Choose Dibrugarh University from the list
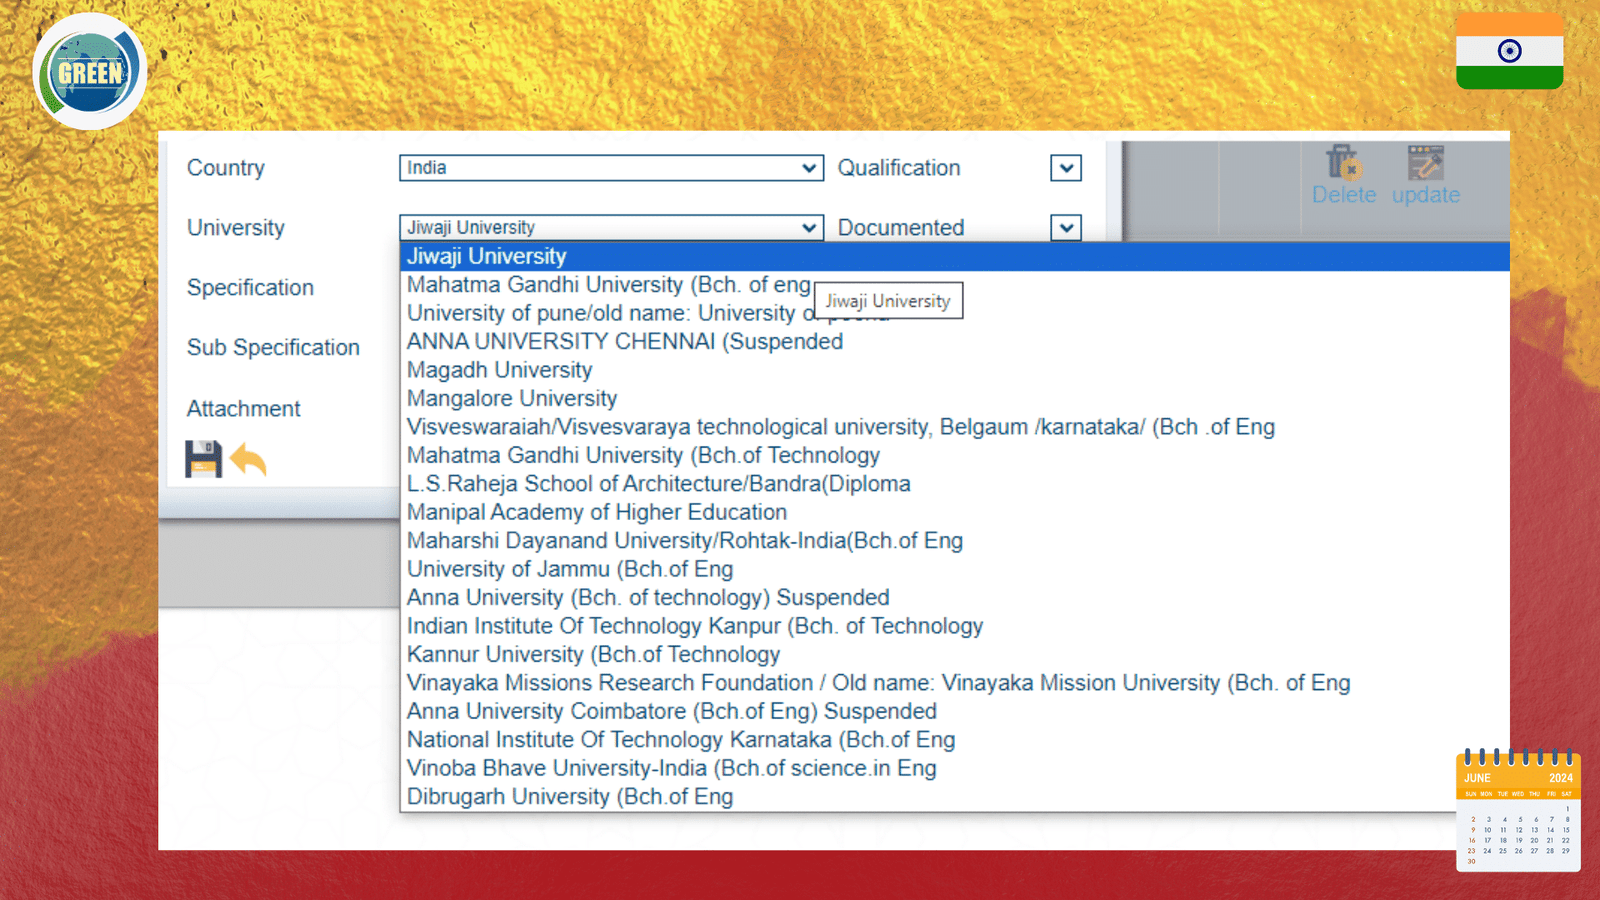 [x=570, y=797]
